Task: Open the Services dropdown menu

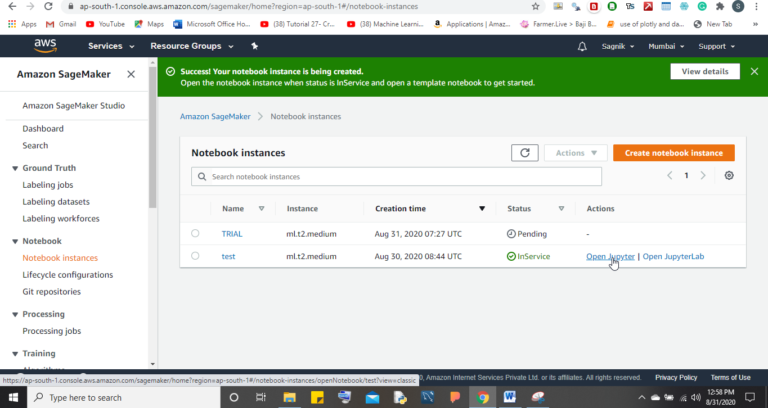Action: coord(111,46)
